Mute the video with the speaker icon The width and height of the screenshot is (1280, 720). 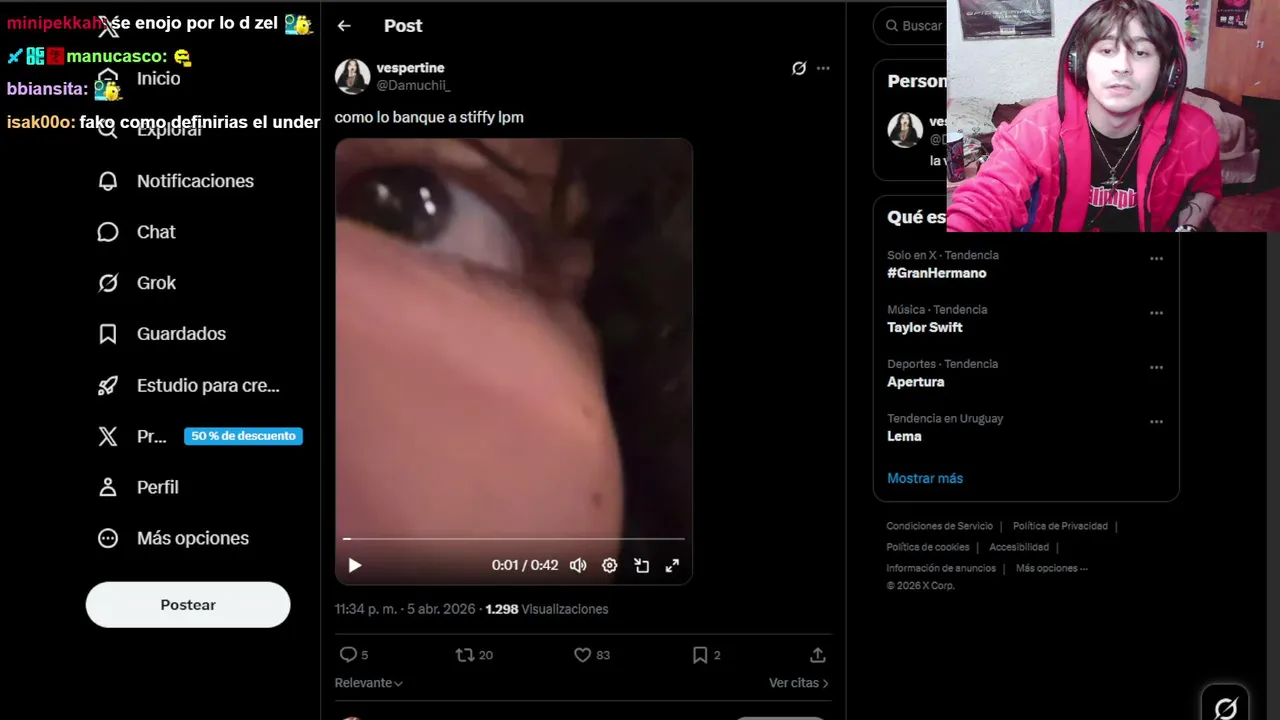pyautogui.click(x=578, y=565)
